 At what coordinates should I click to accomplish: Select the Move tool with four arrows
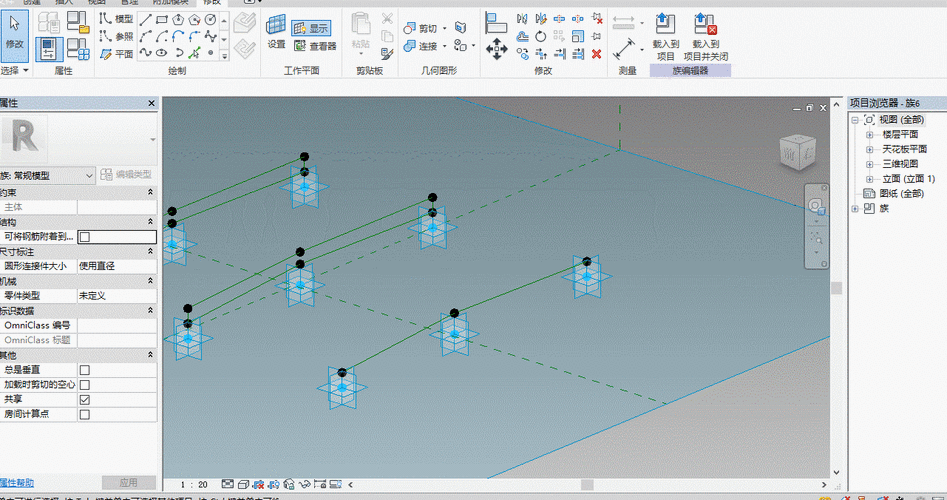(x=496, y=48)
